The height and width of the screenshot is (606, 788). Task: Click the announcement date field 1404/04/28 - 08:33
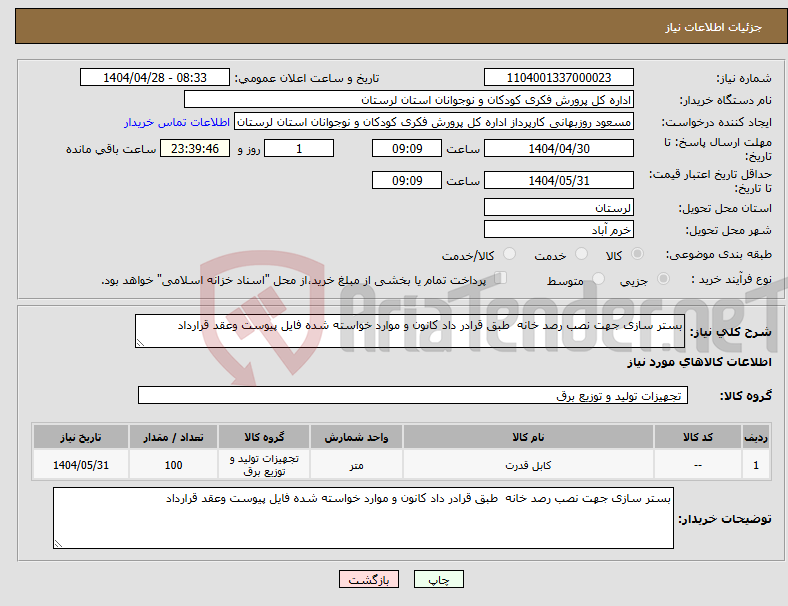(x=155, y=77)
